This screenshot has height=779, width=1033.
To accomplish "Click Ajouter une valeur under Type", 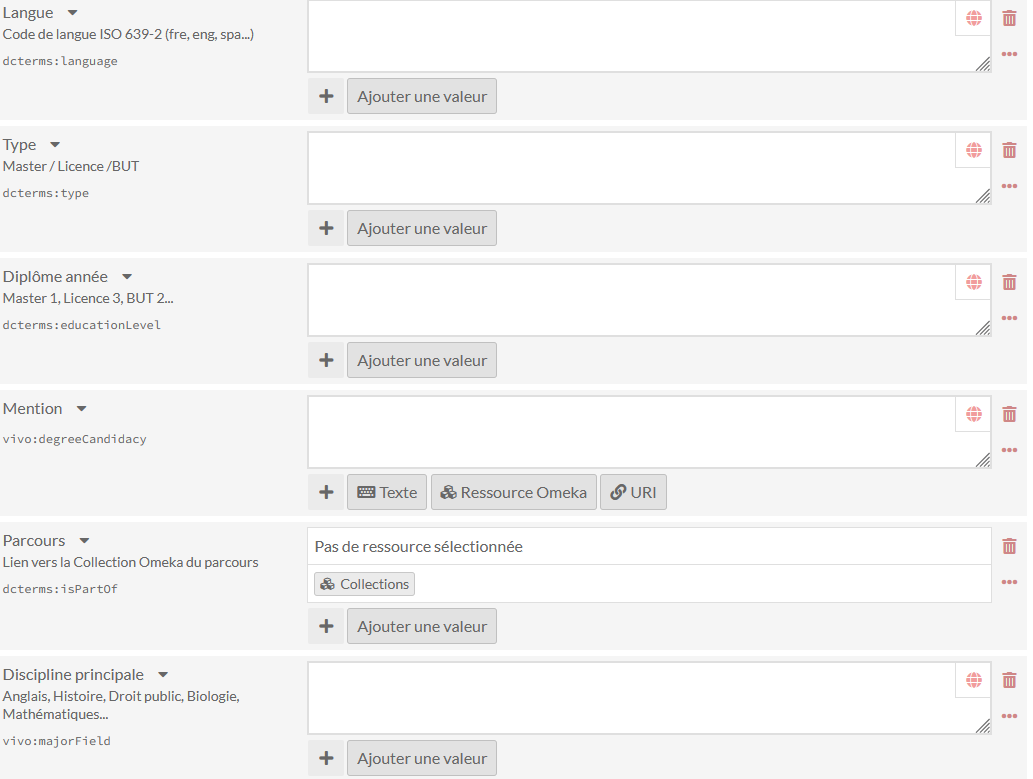I will pos(422,228).
